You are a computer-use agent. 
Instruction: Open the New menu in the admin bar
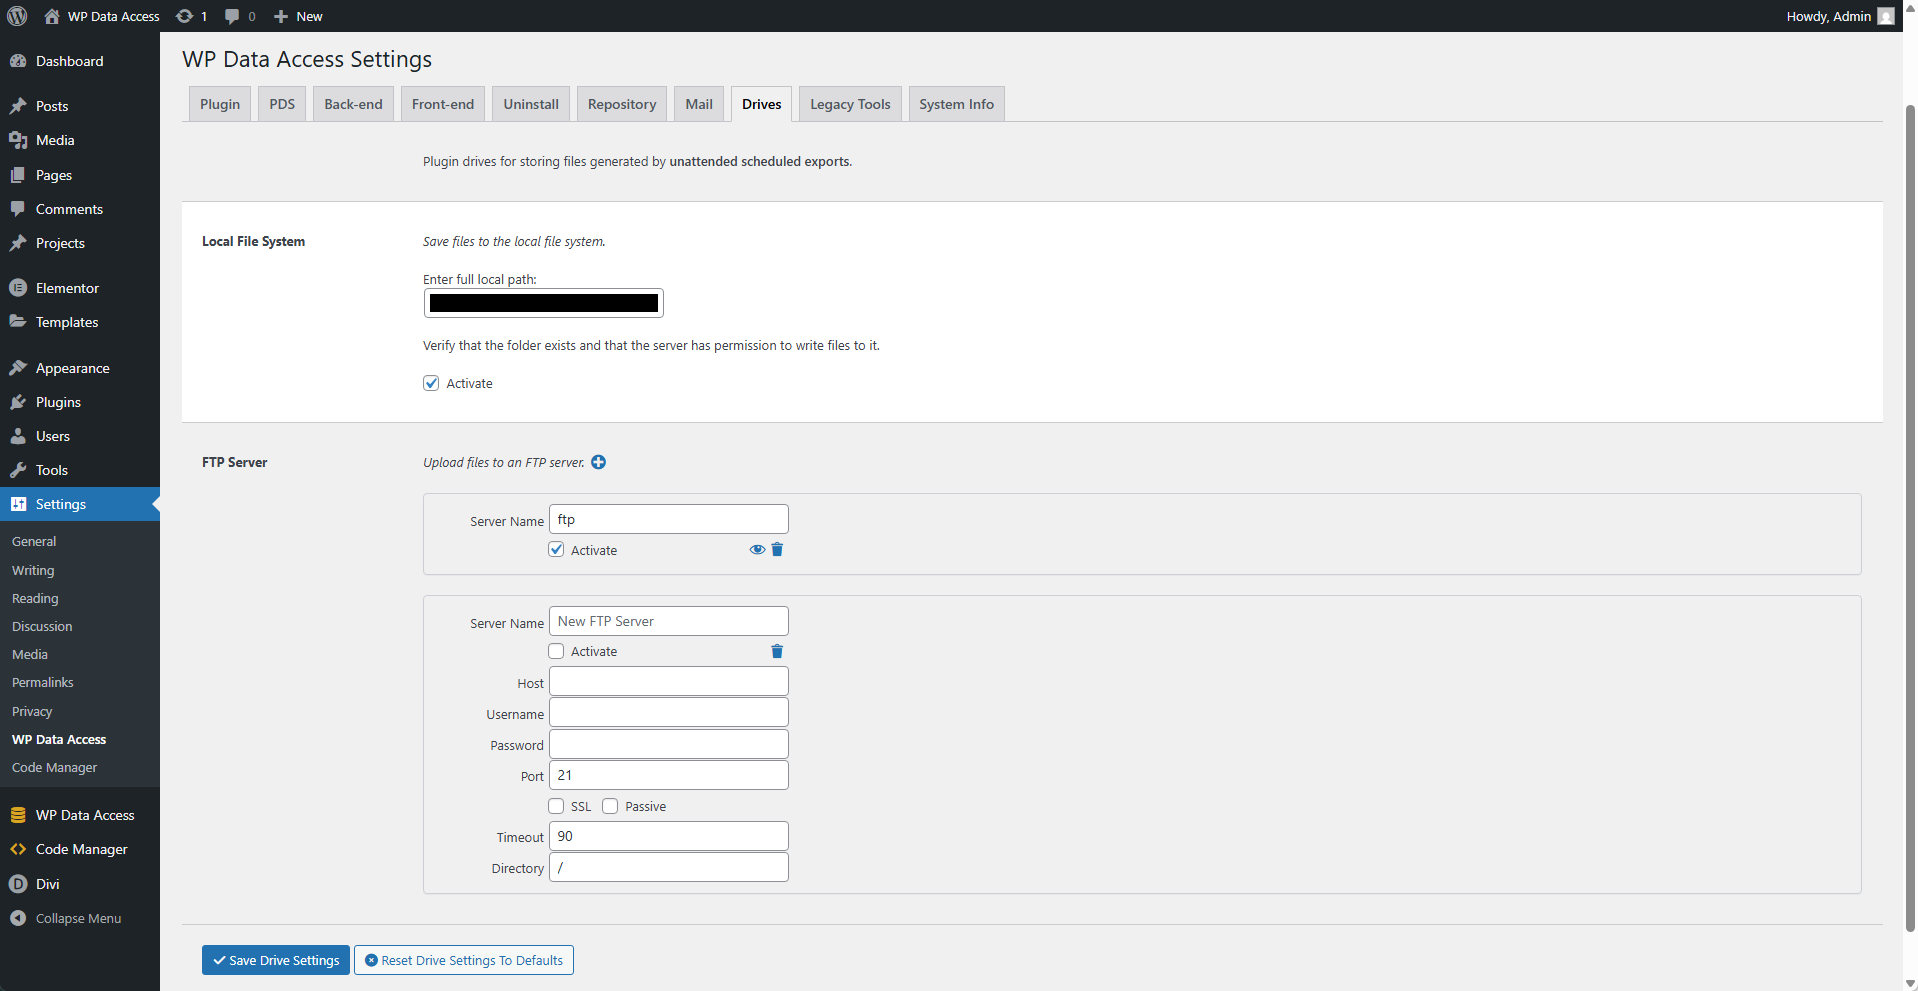297,16
